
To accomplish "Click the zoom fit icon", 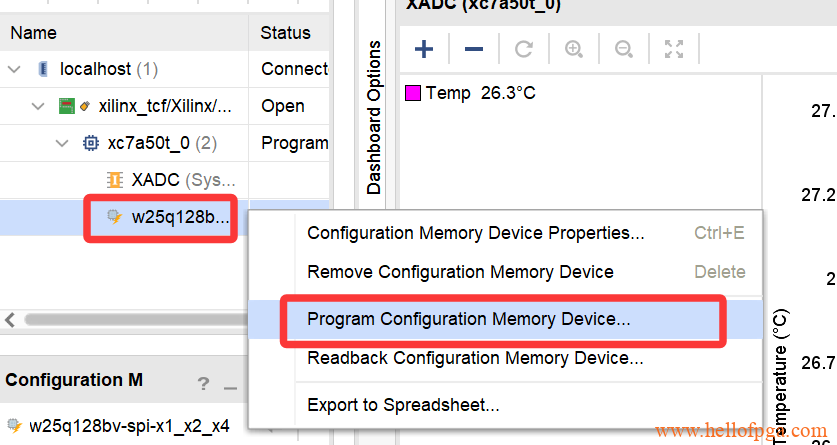I will [674, 48].
